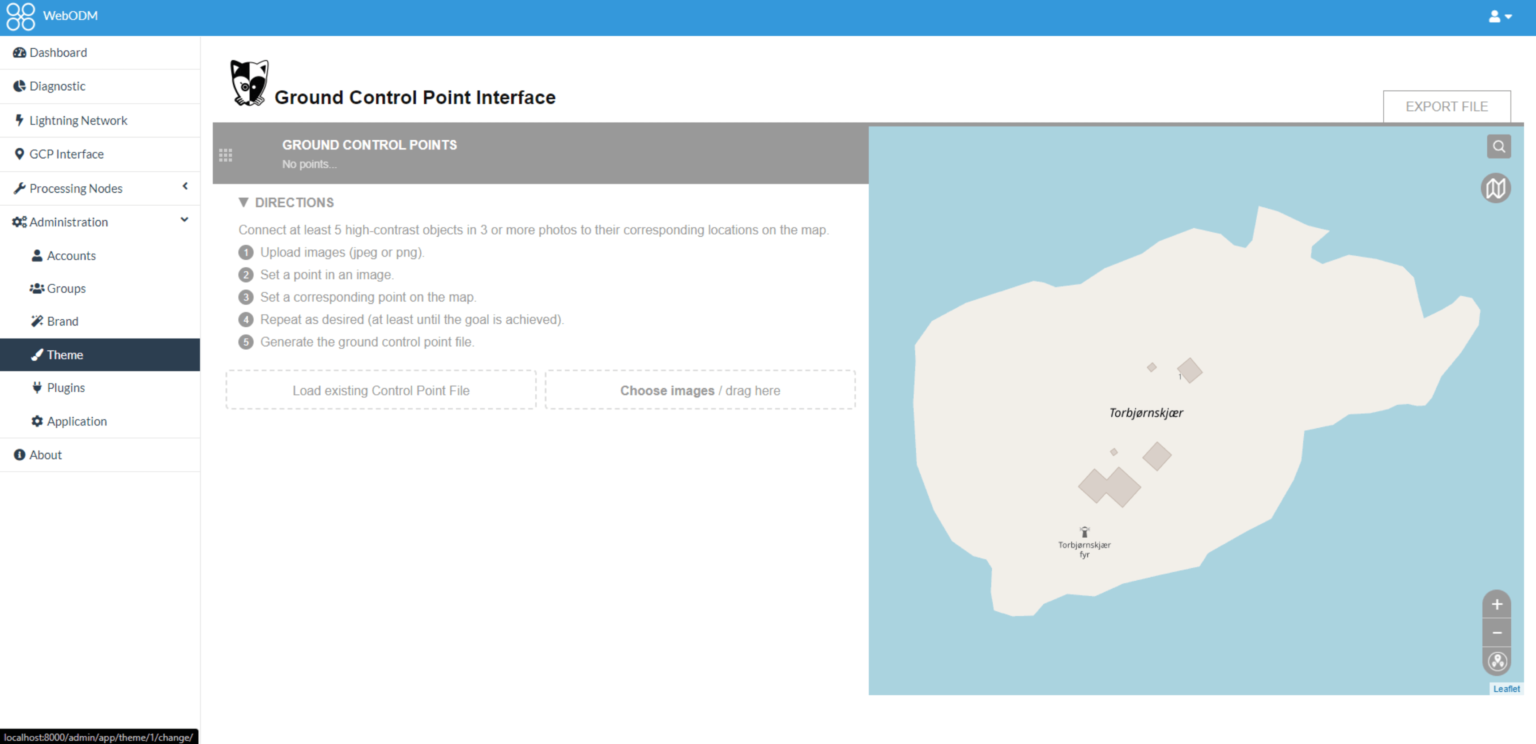This screenshot has width=1536, height=744.
Task: Select Theme under Administration
Action: pos(63,354)
